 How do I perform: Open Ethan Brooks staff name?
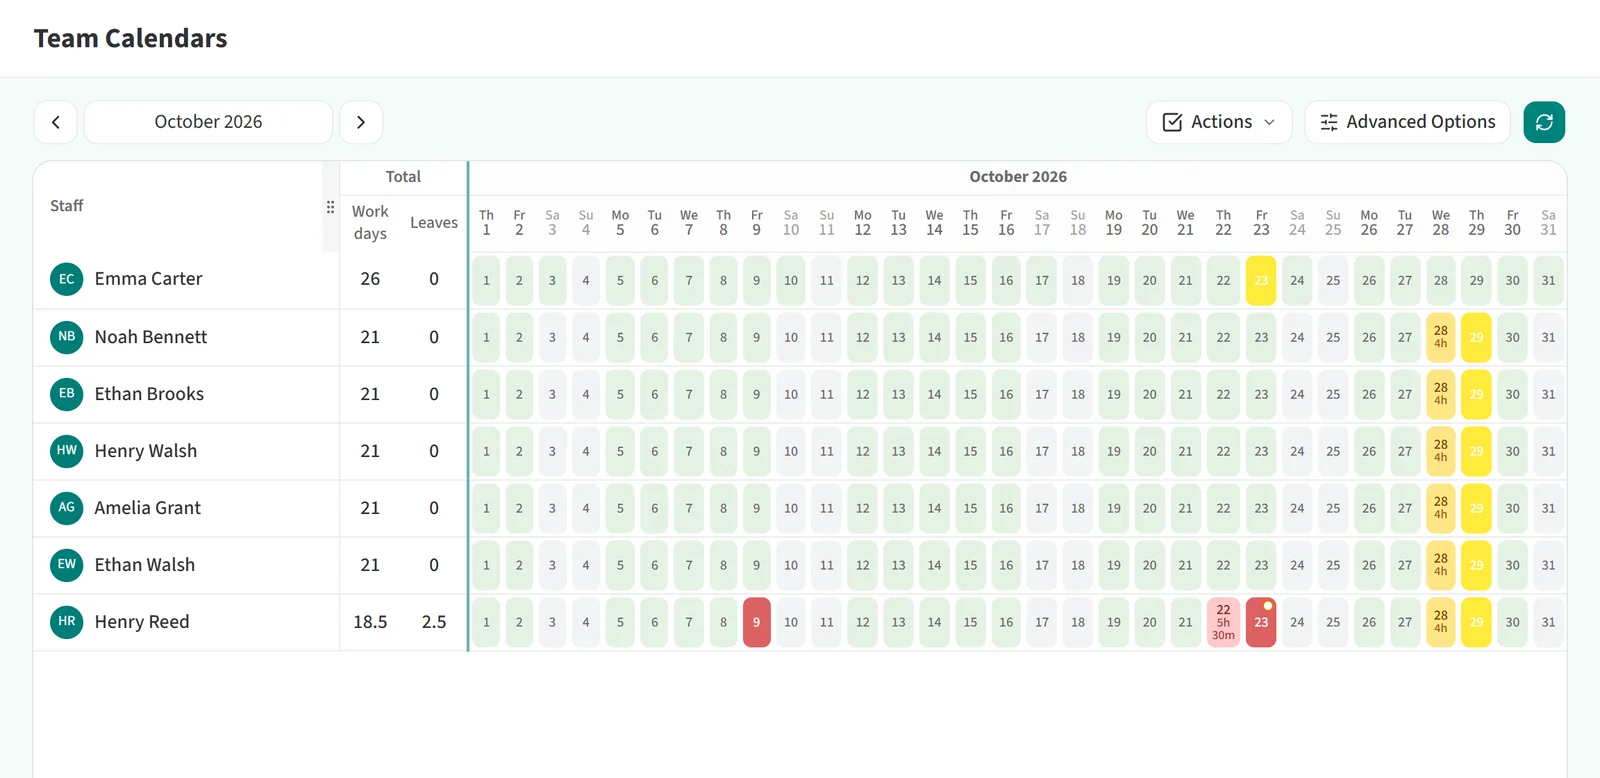click(149, 394)
